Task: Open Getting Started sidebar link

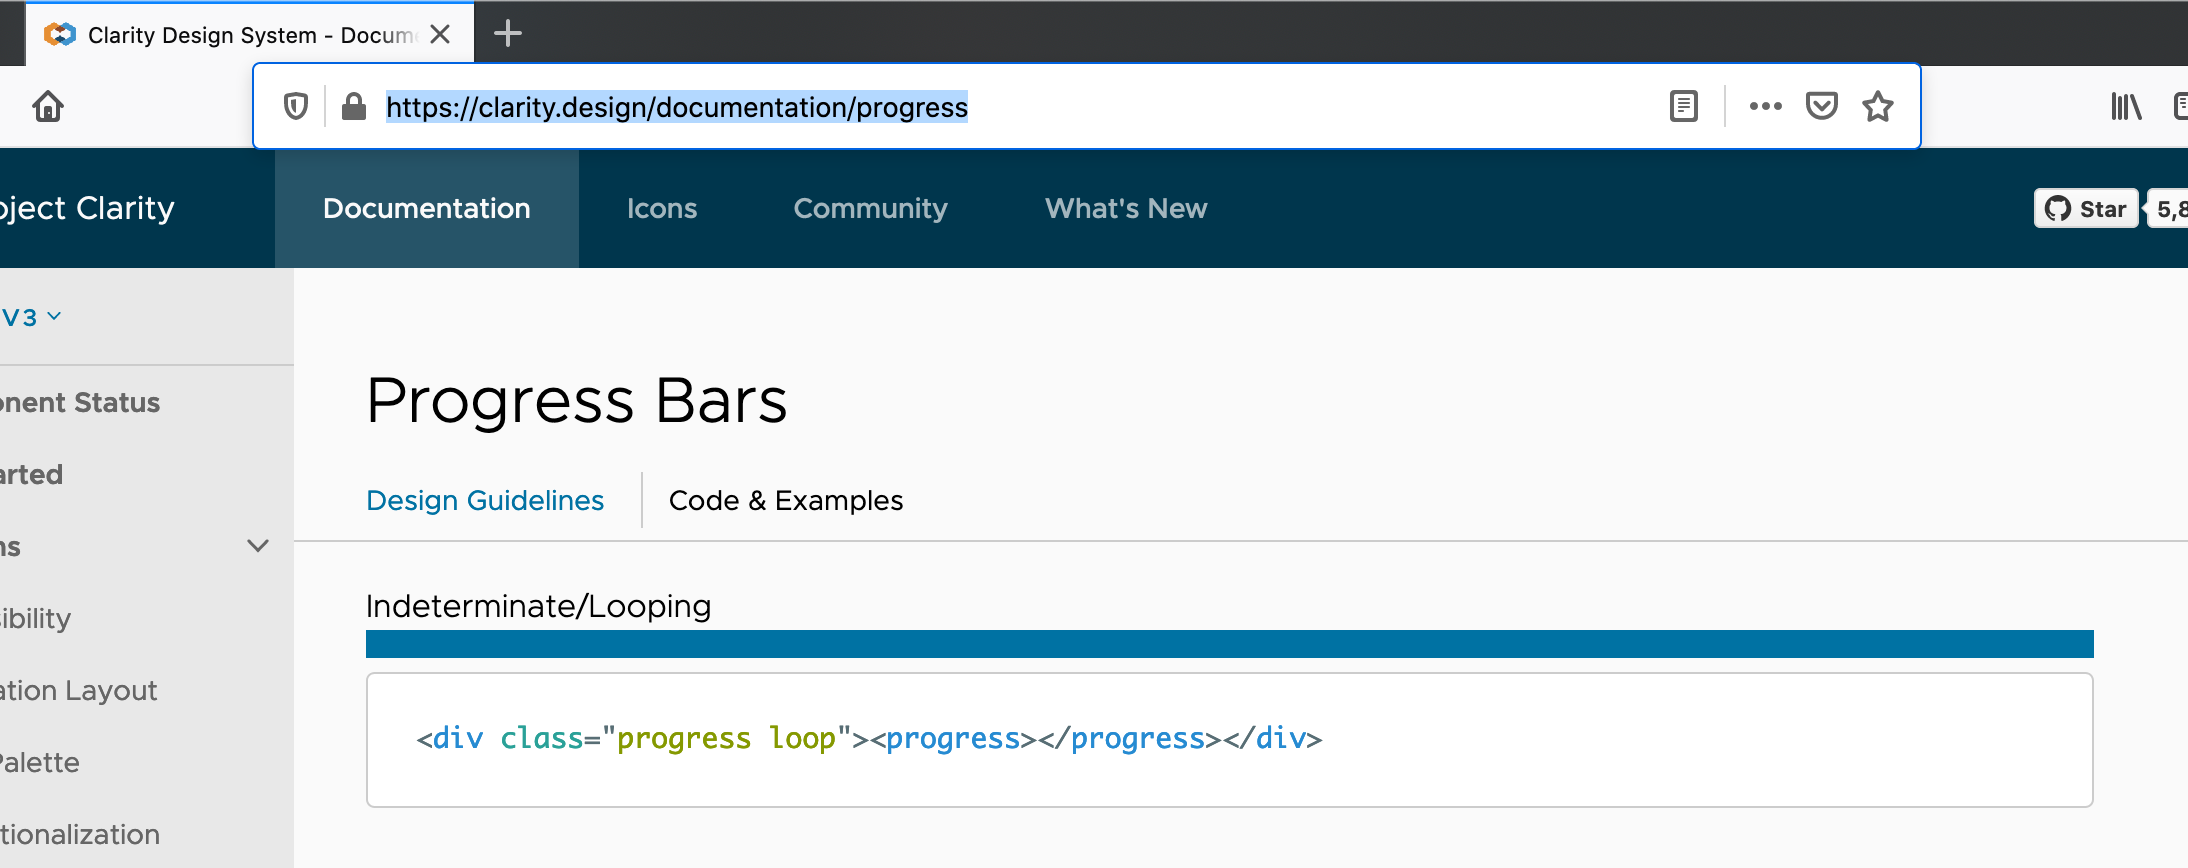Action: (32, 474)
